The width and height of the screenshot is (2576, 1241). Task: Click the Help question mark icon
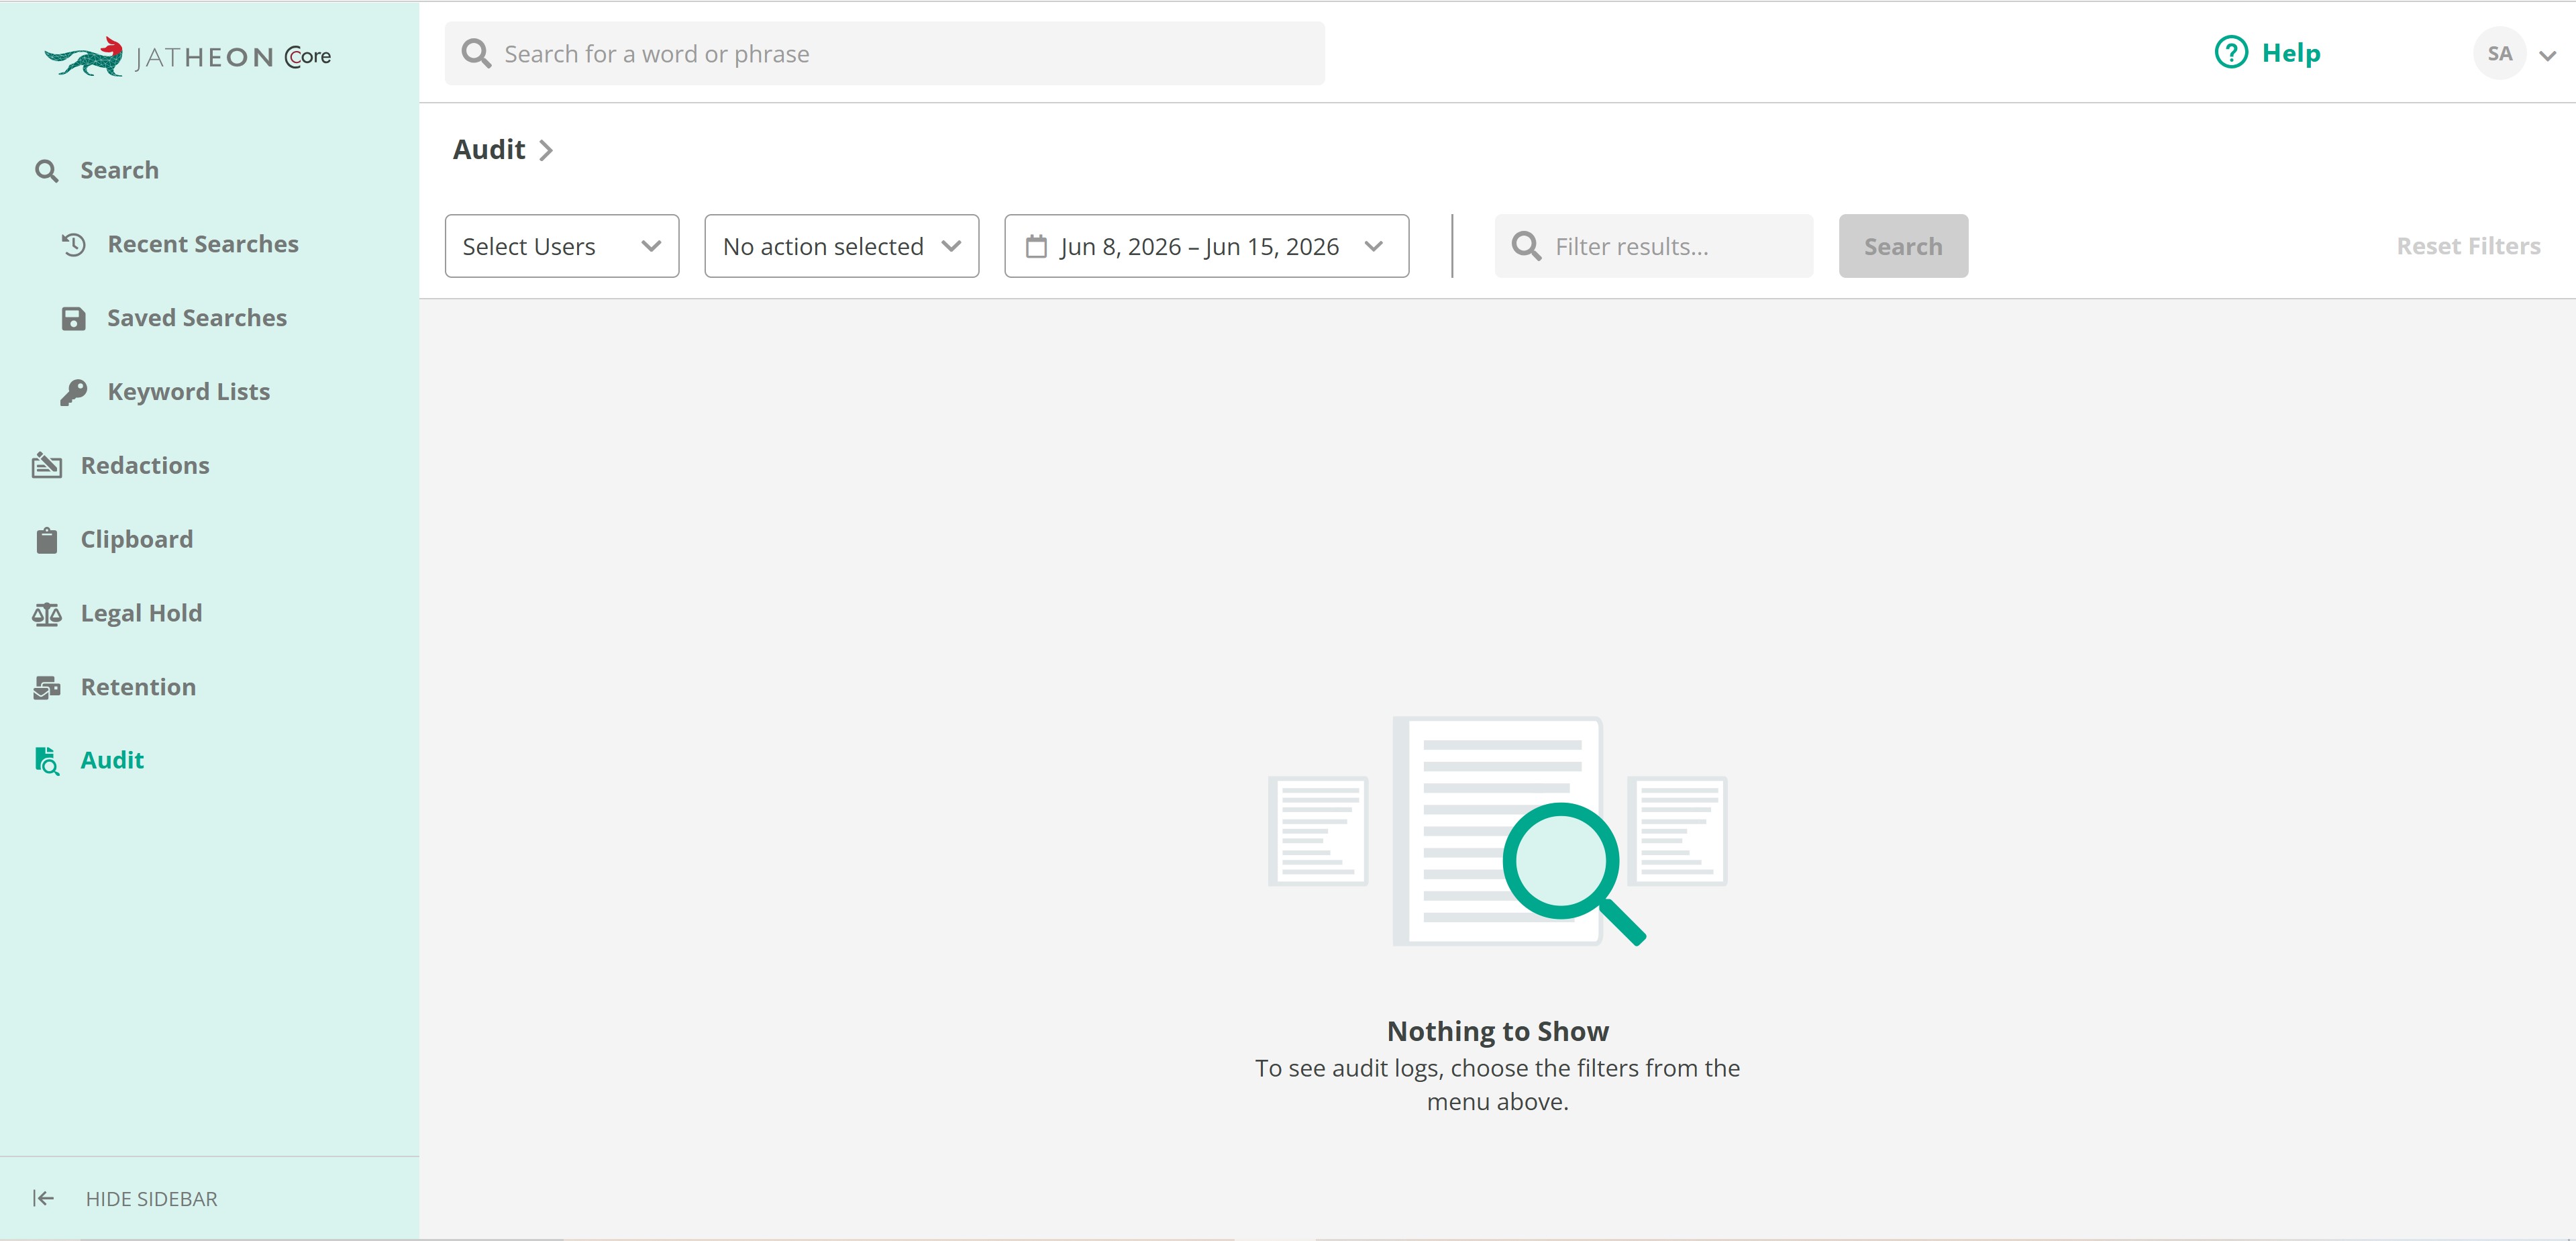(x=2231, y=52)
